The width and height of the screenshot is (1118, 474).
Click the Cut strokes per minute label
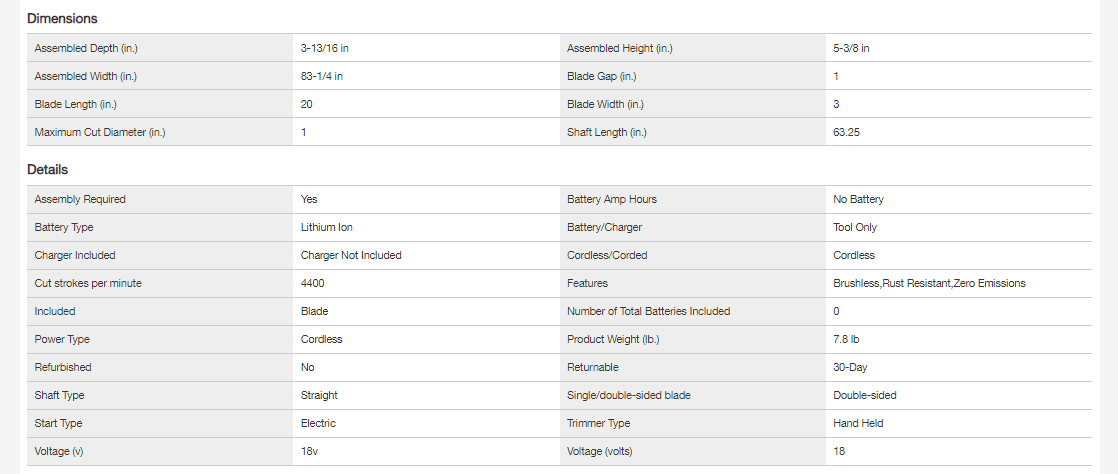(x=88, y=284)
